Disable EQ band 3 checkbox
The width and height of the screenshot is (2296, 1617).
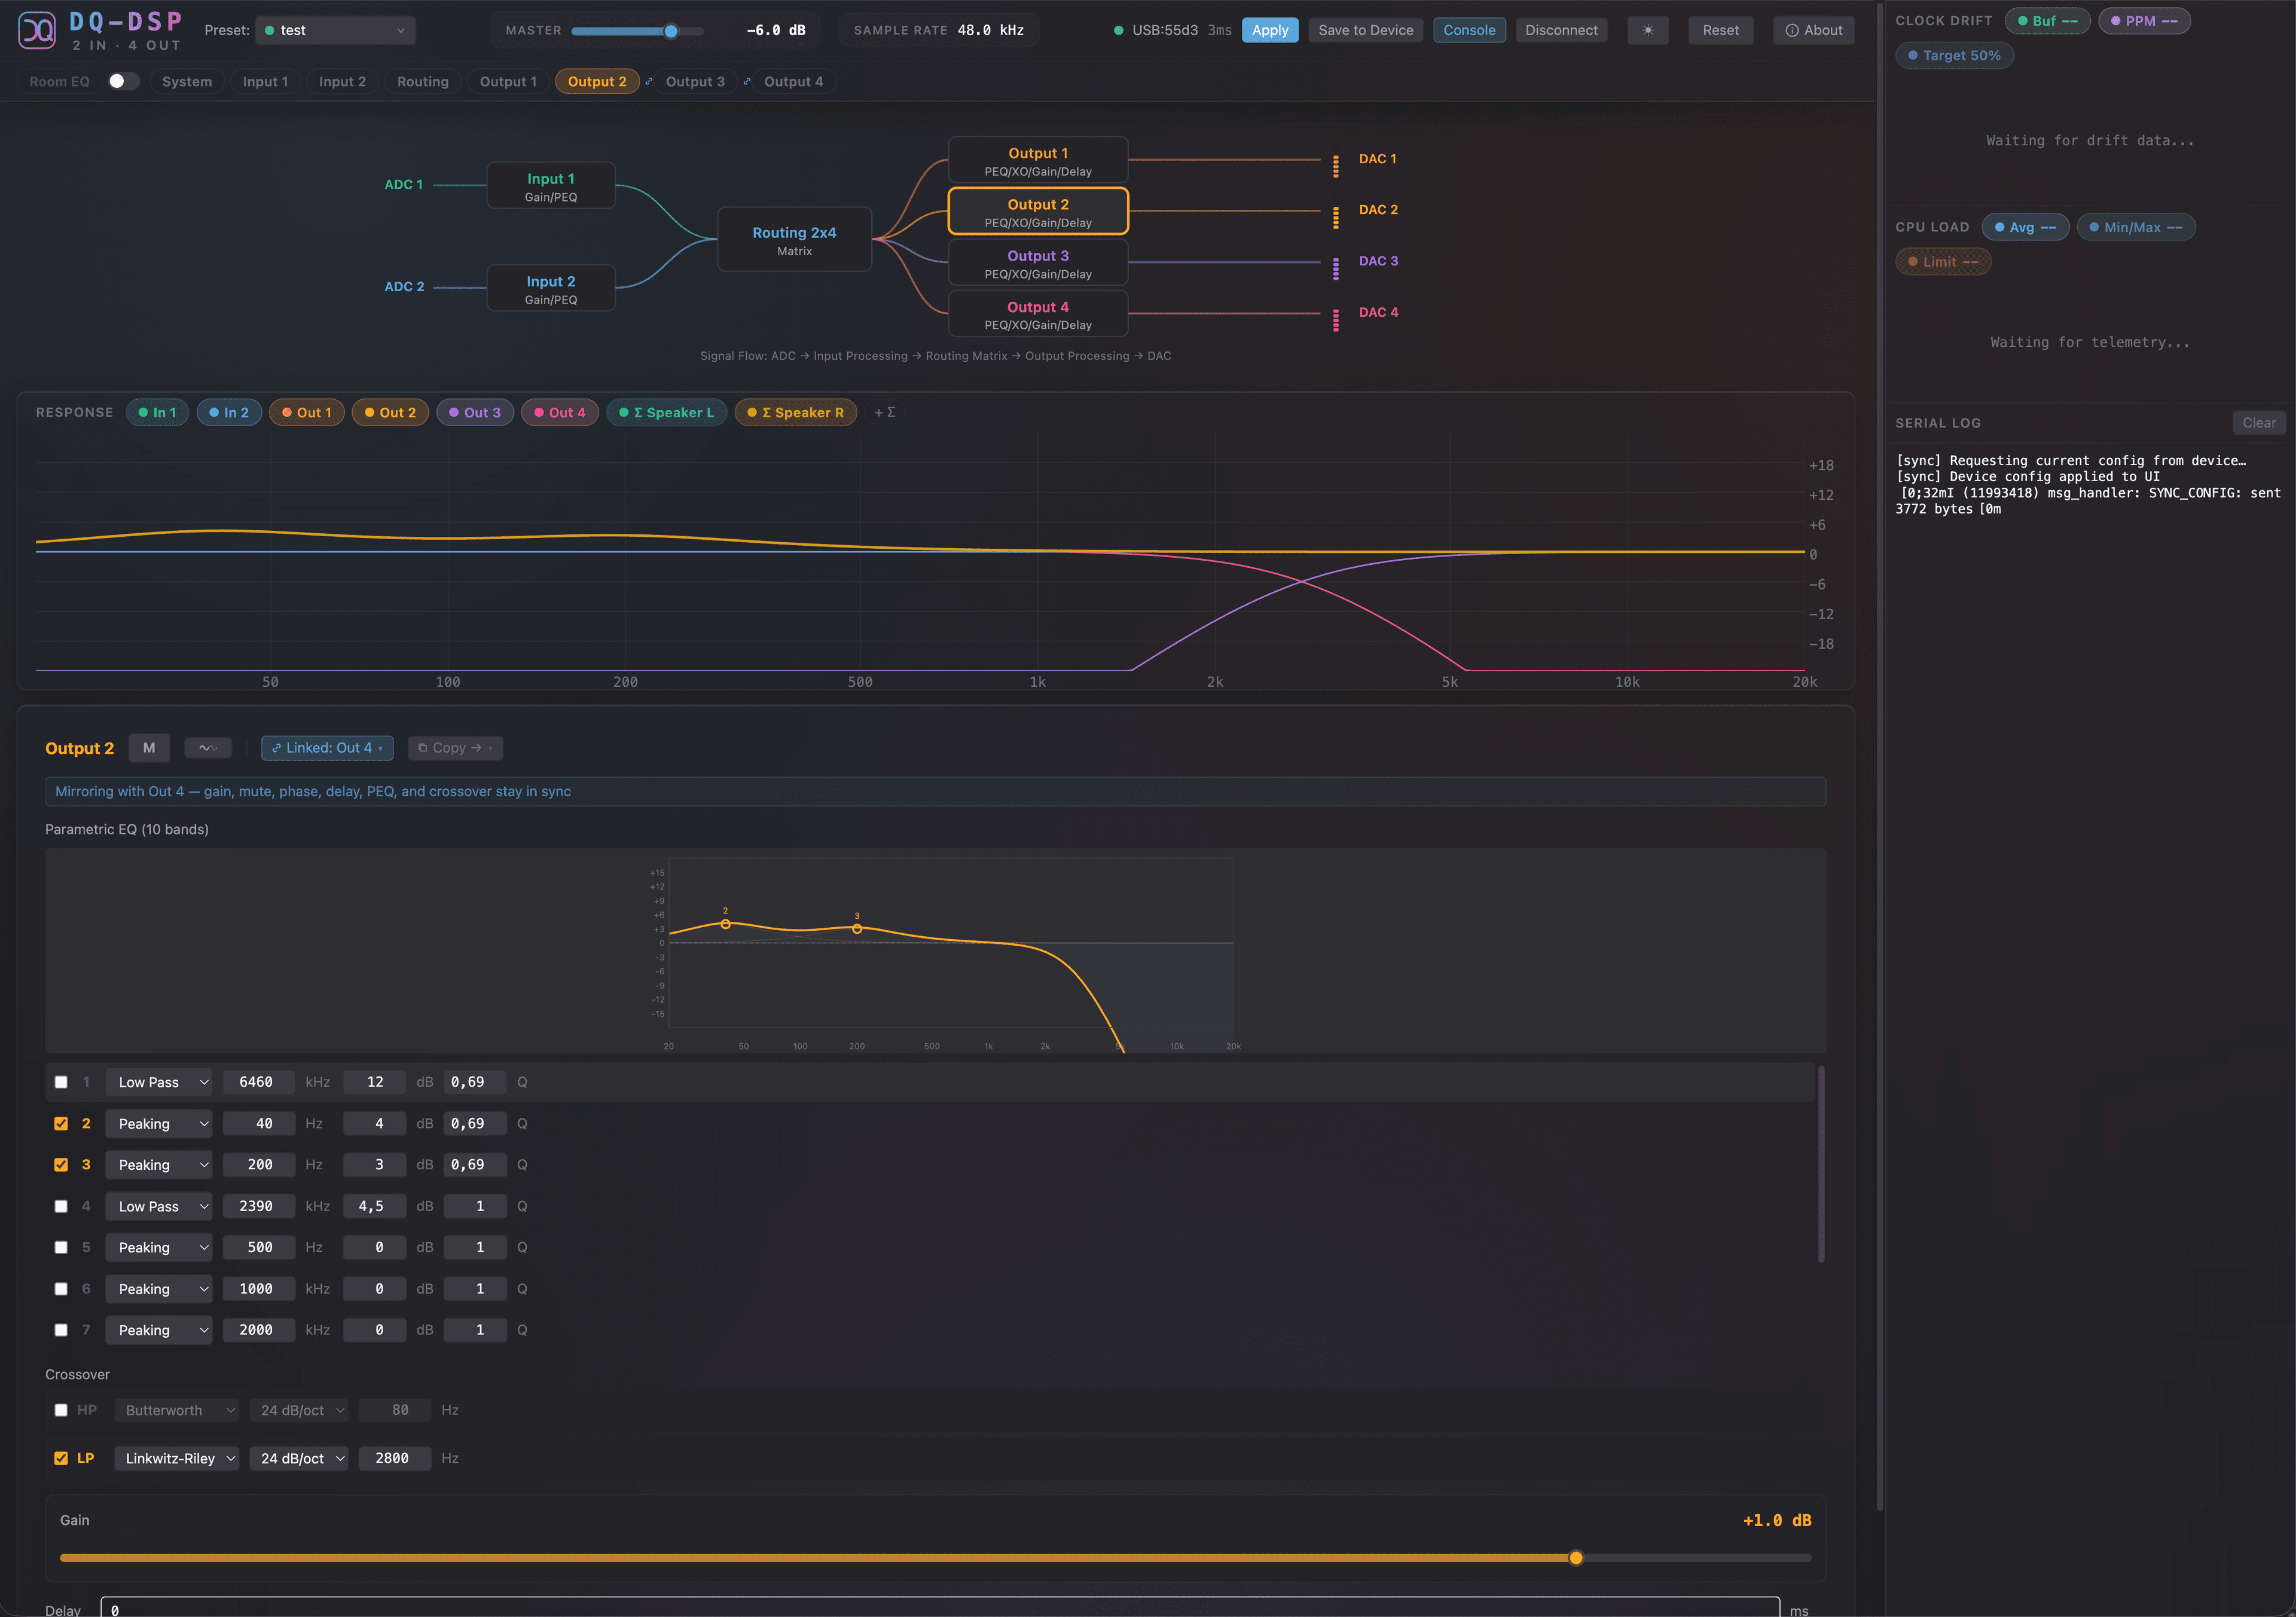click(x=61, y=1165)
